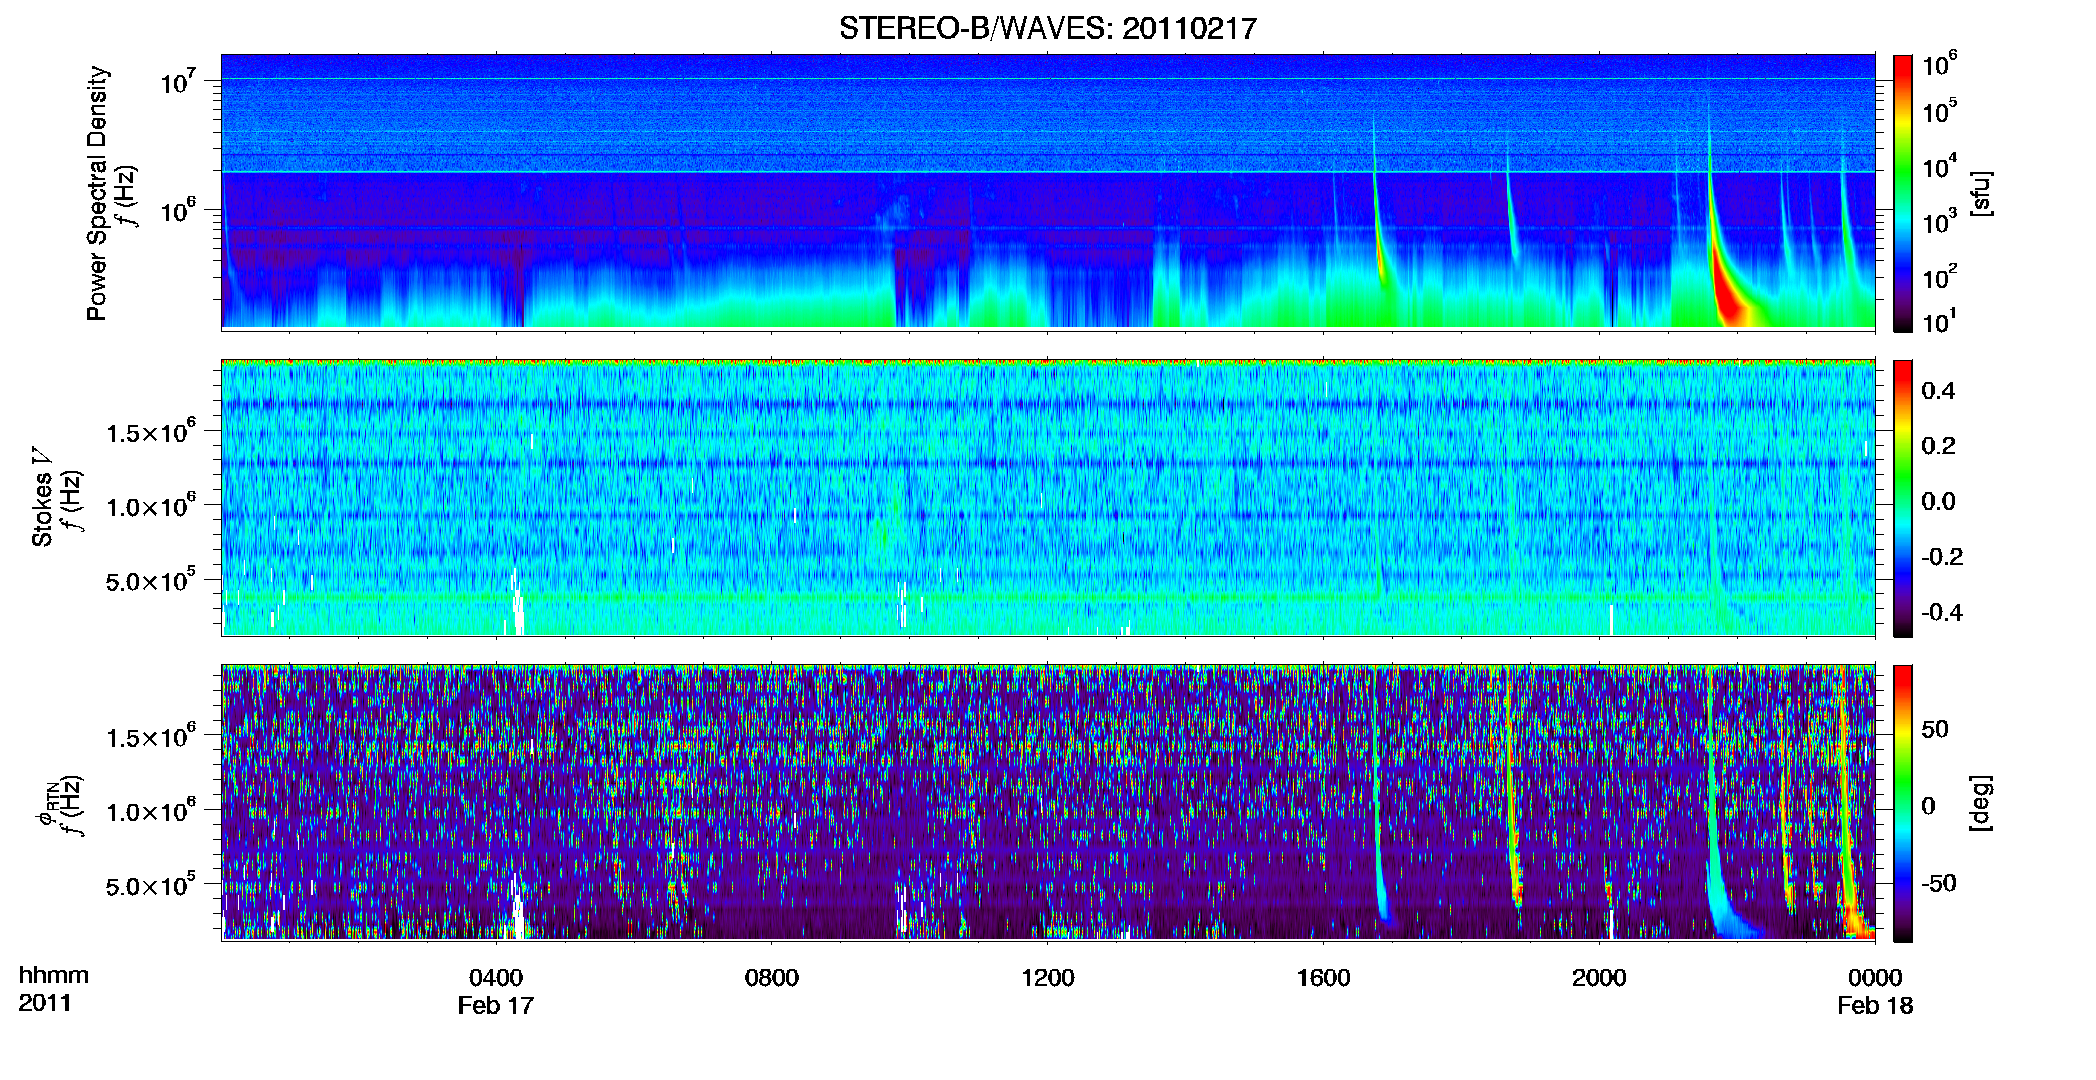Click the 0.4 tick on Stokes colorbar
This screenshot has height=1080, width=2096.
(x=1938, y=391)
